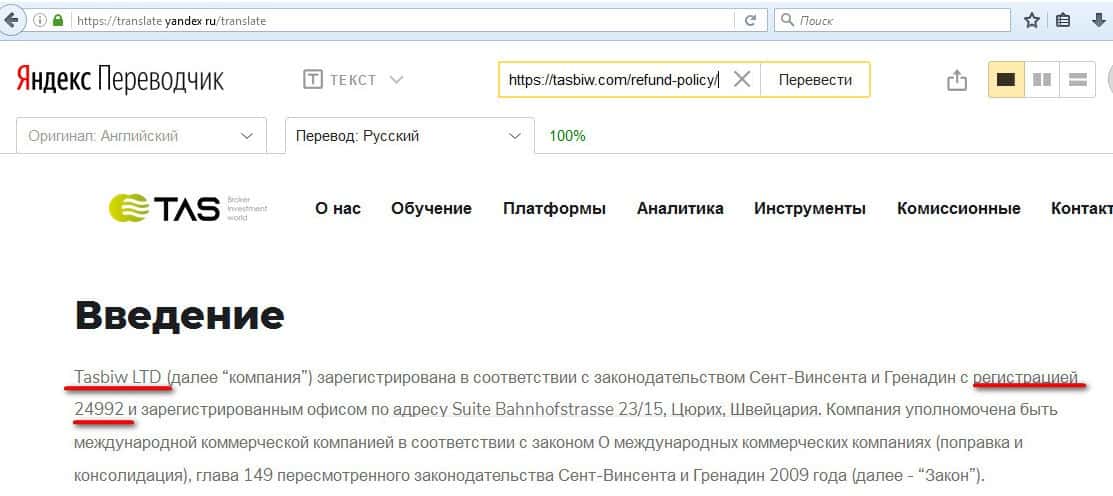1113x496 pixels.
Task: Clear the URL field with the X icon
Action: (x=741, y=80)
